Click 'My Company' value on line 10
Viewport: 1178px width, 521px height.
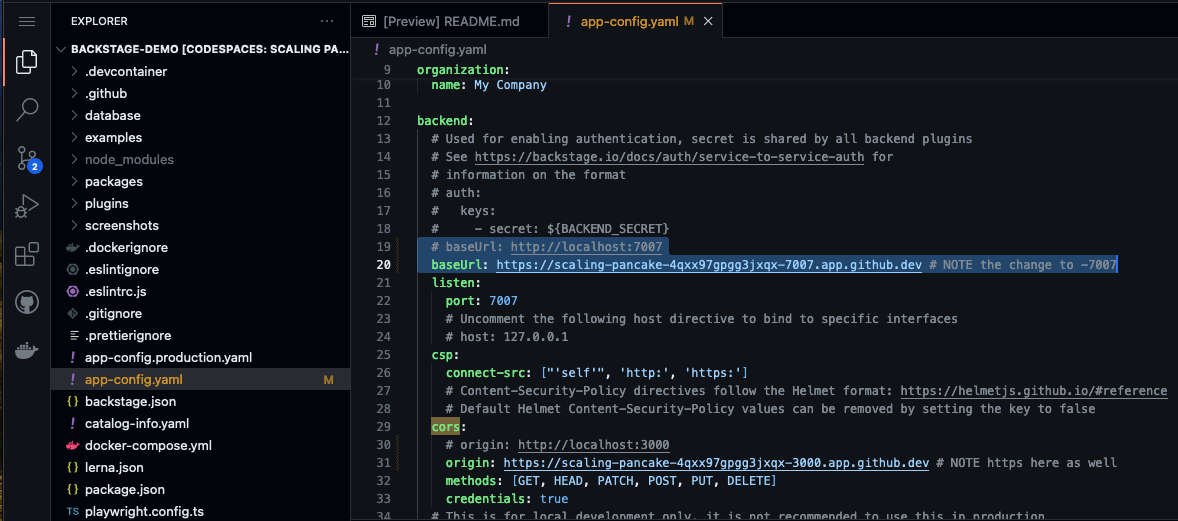pos(510,85)
